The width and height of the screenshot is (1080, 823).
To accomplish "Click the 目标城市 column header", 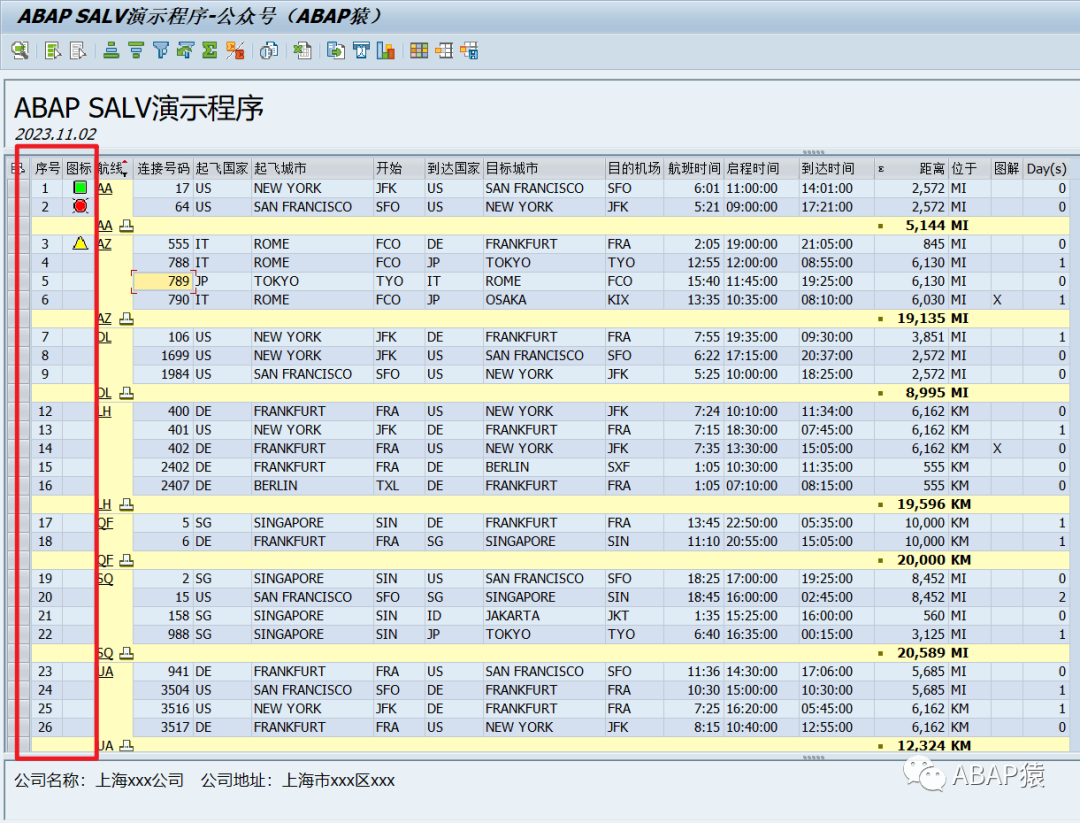I will (543, 169).
